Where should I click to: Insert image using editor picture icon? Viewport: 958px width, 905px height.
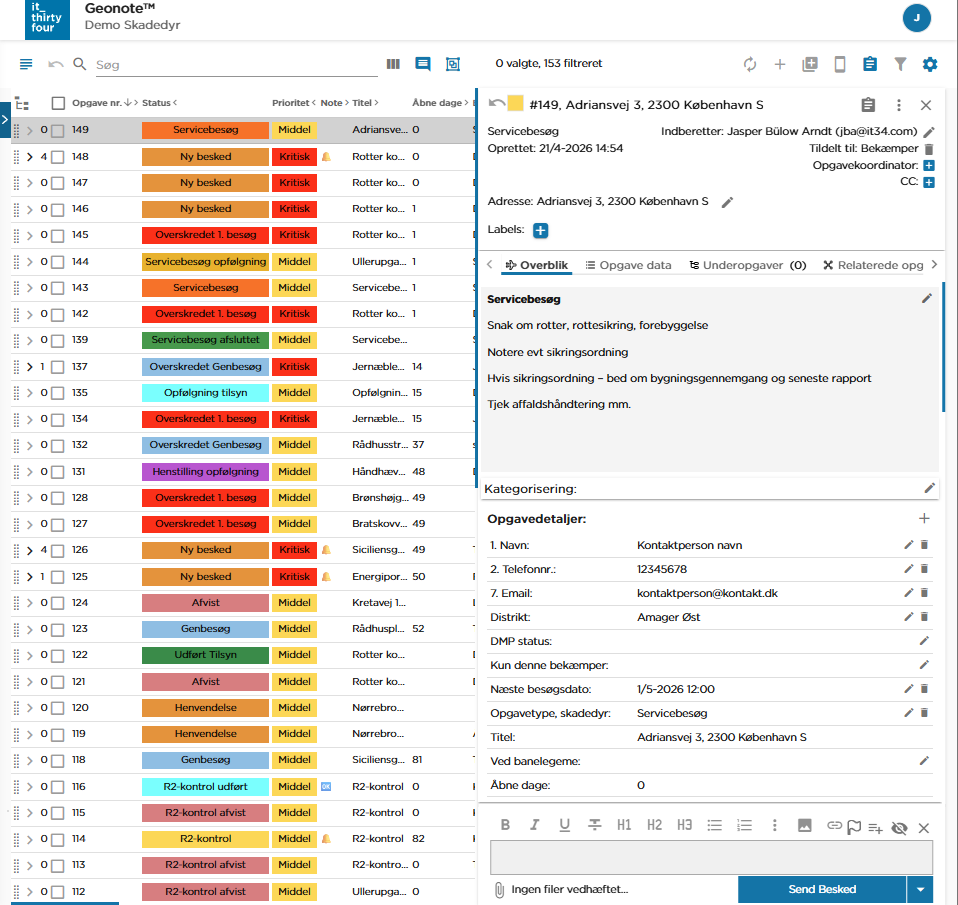pyautogui.click(x=804, y=825)
